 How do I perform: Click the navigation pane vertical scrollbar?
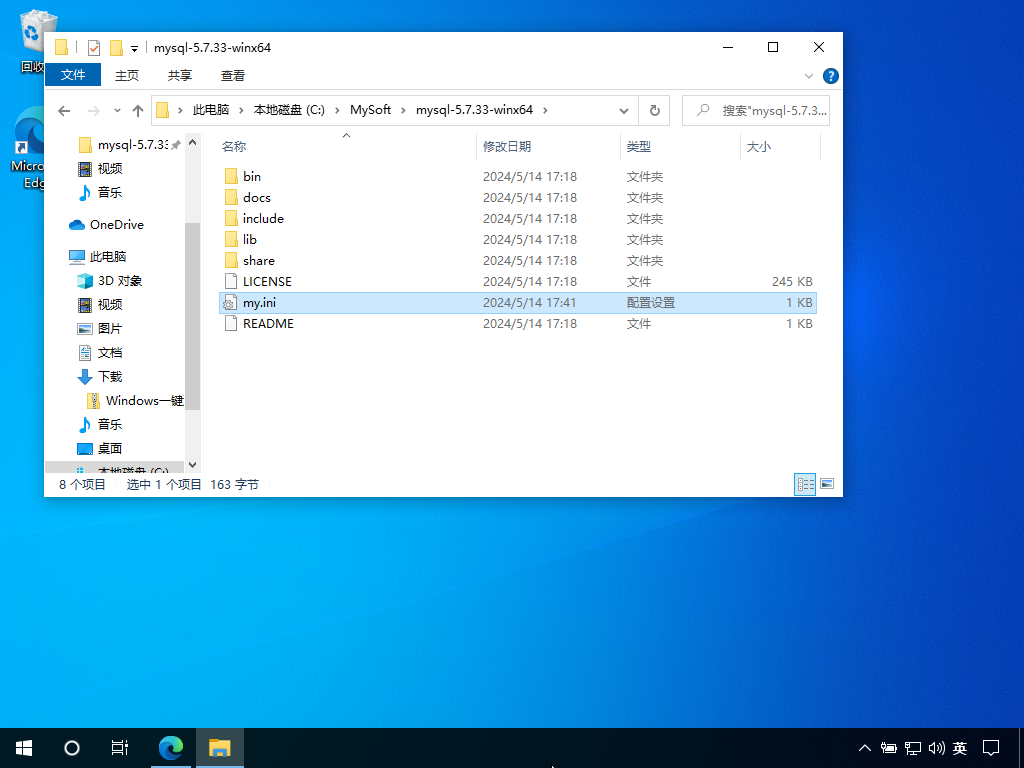click(x=192, y=315)
